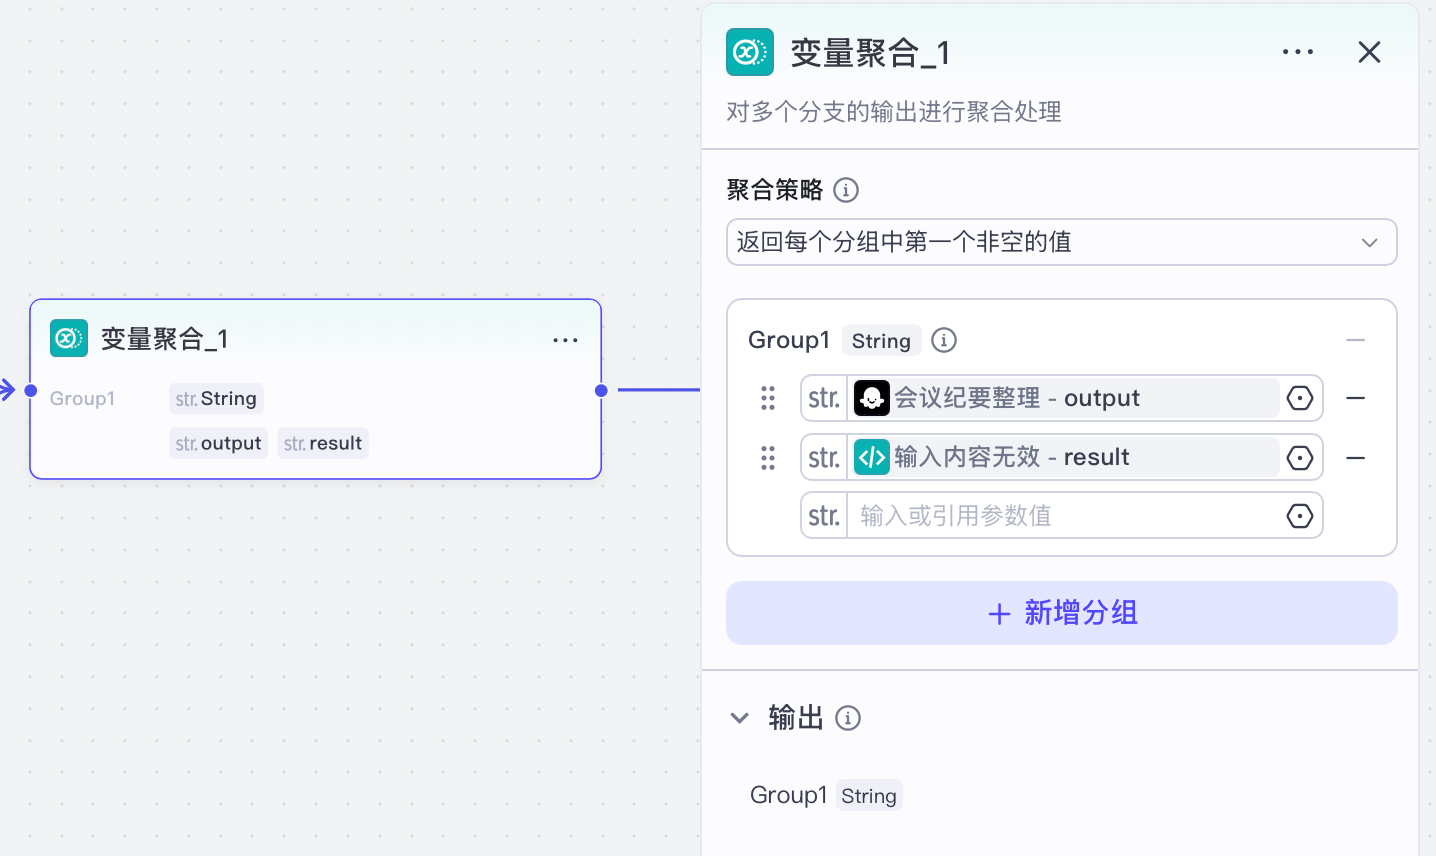
Task: Click the String tag in the 输出 section
Action: point(869,796)
